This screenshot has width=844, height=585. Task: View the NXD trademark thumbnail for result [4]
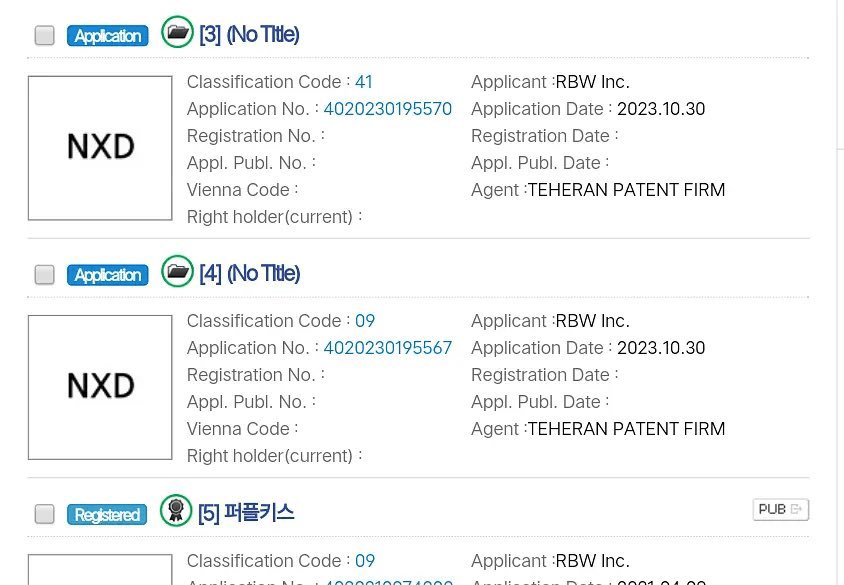pyautogui.click(x=100, y=387)
